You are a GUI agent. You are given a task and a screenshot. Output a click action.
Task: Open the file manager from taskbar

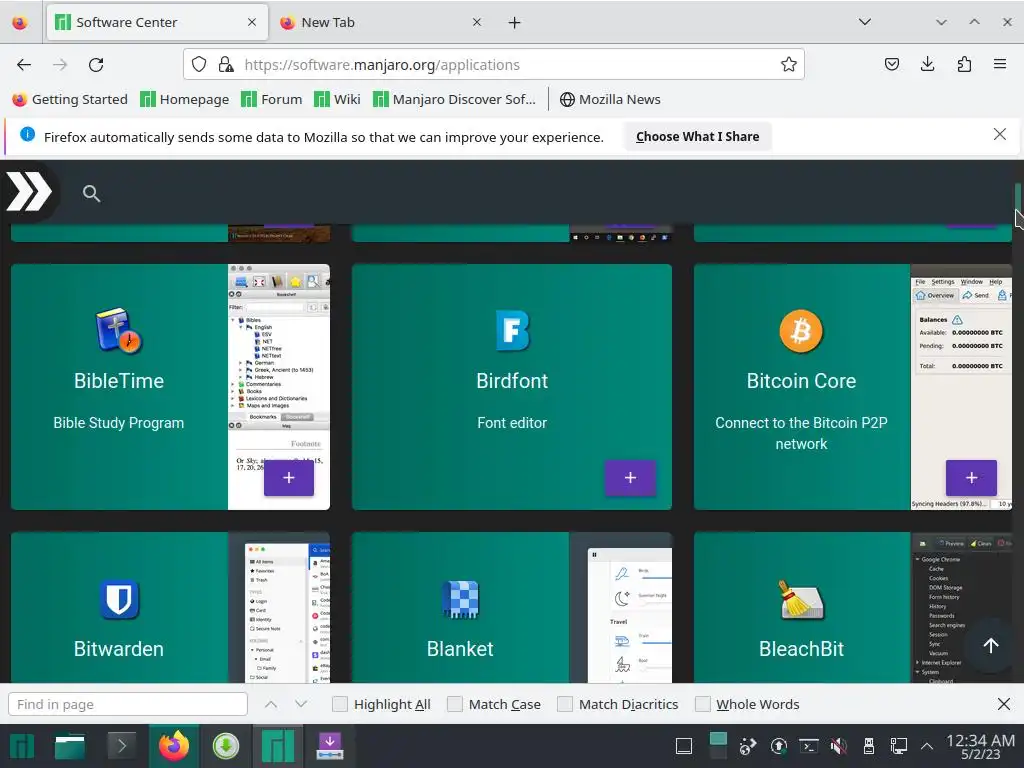coord(70,746)
